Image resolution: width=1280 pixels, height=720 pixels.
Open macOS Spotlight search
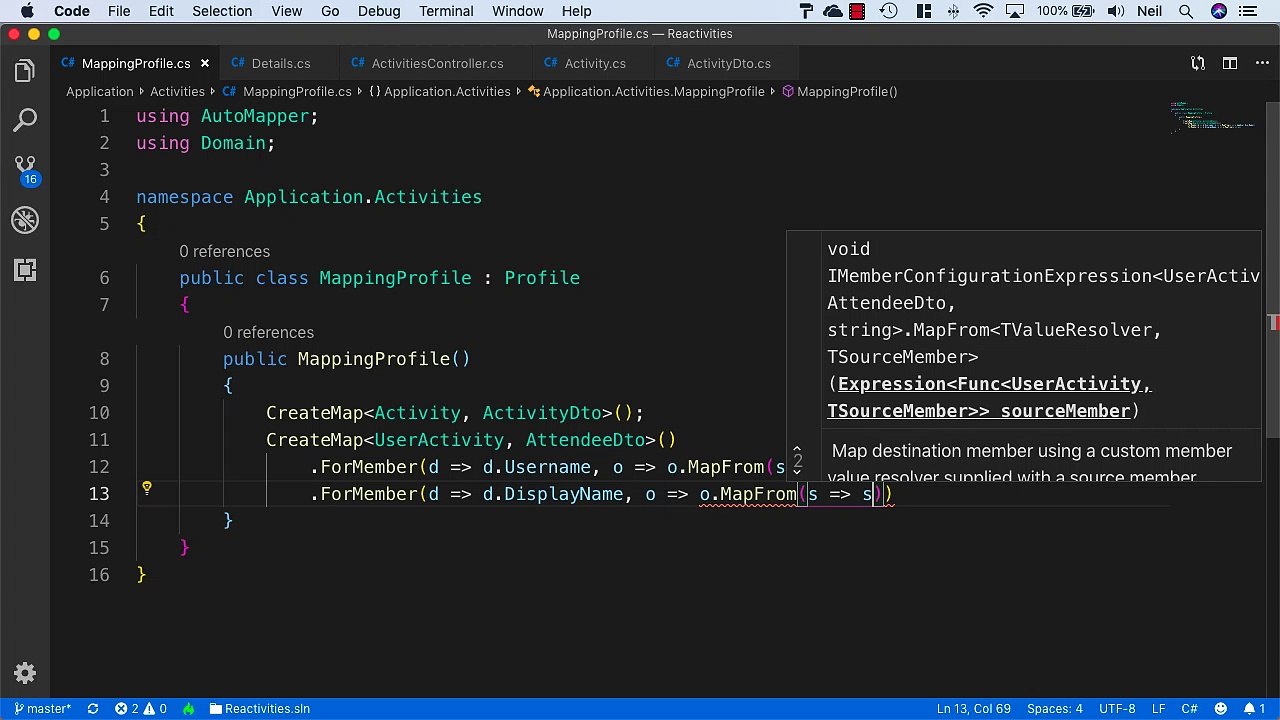tap(1186, 11)
